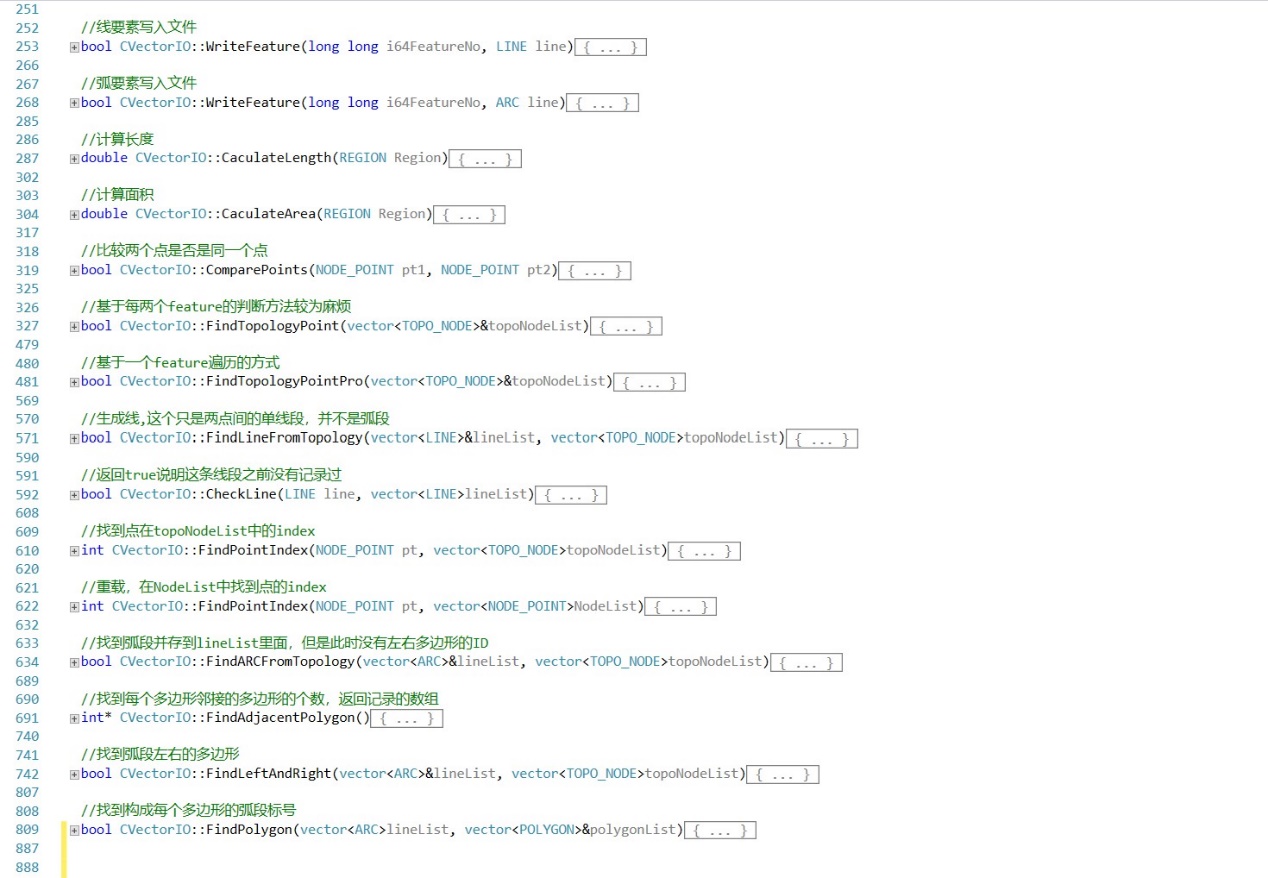
Task: Click the collapsed { ... } block after CheckLine
Action: [x=571, y=495]
